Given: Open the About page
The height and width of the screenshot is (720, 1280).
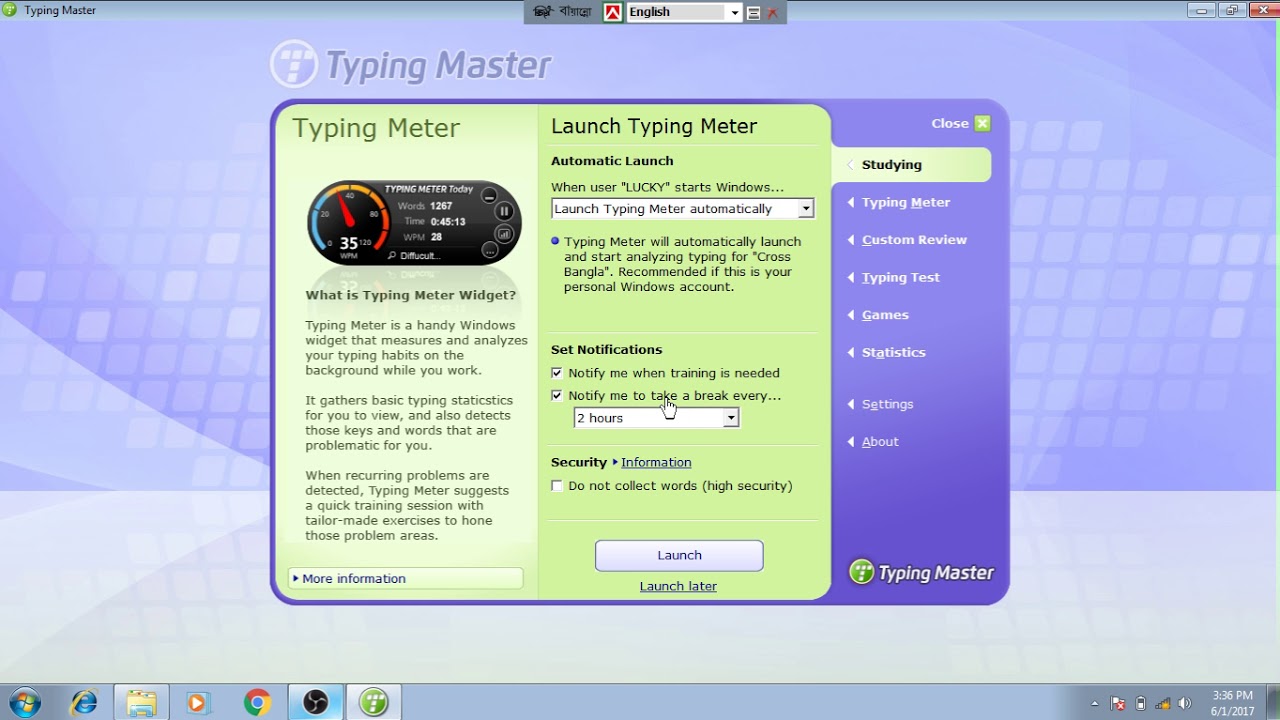Looking at the screenshot, I should click(x=880, y=442).
